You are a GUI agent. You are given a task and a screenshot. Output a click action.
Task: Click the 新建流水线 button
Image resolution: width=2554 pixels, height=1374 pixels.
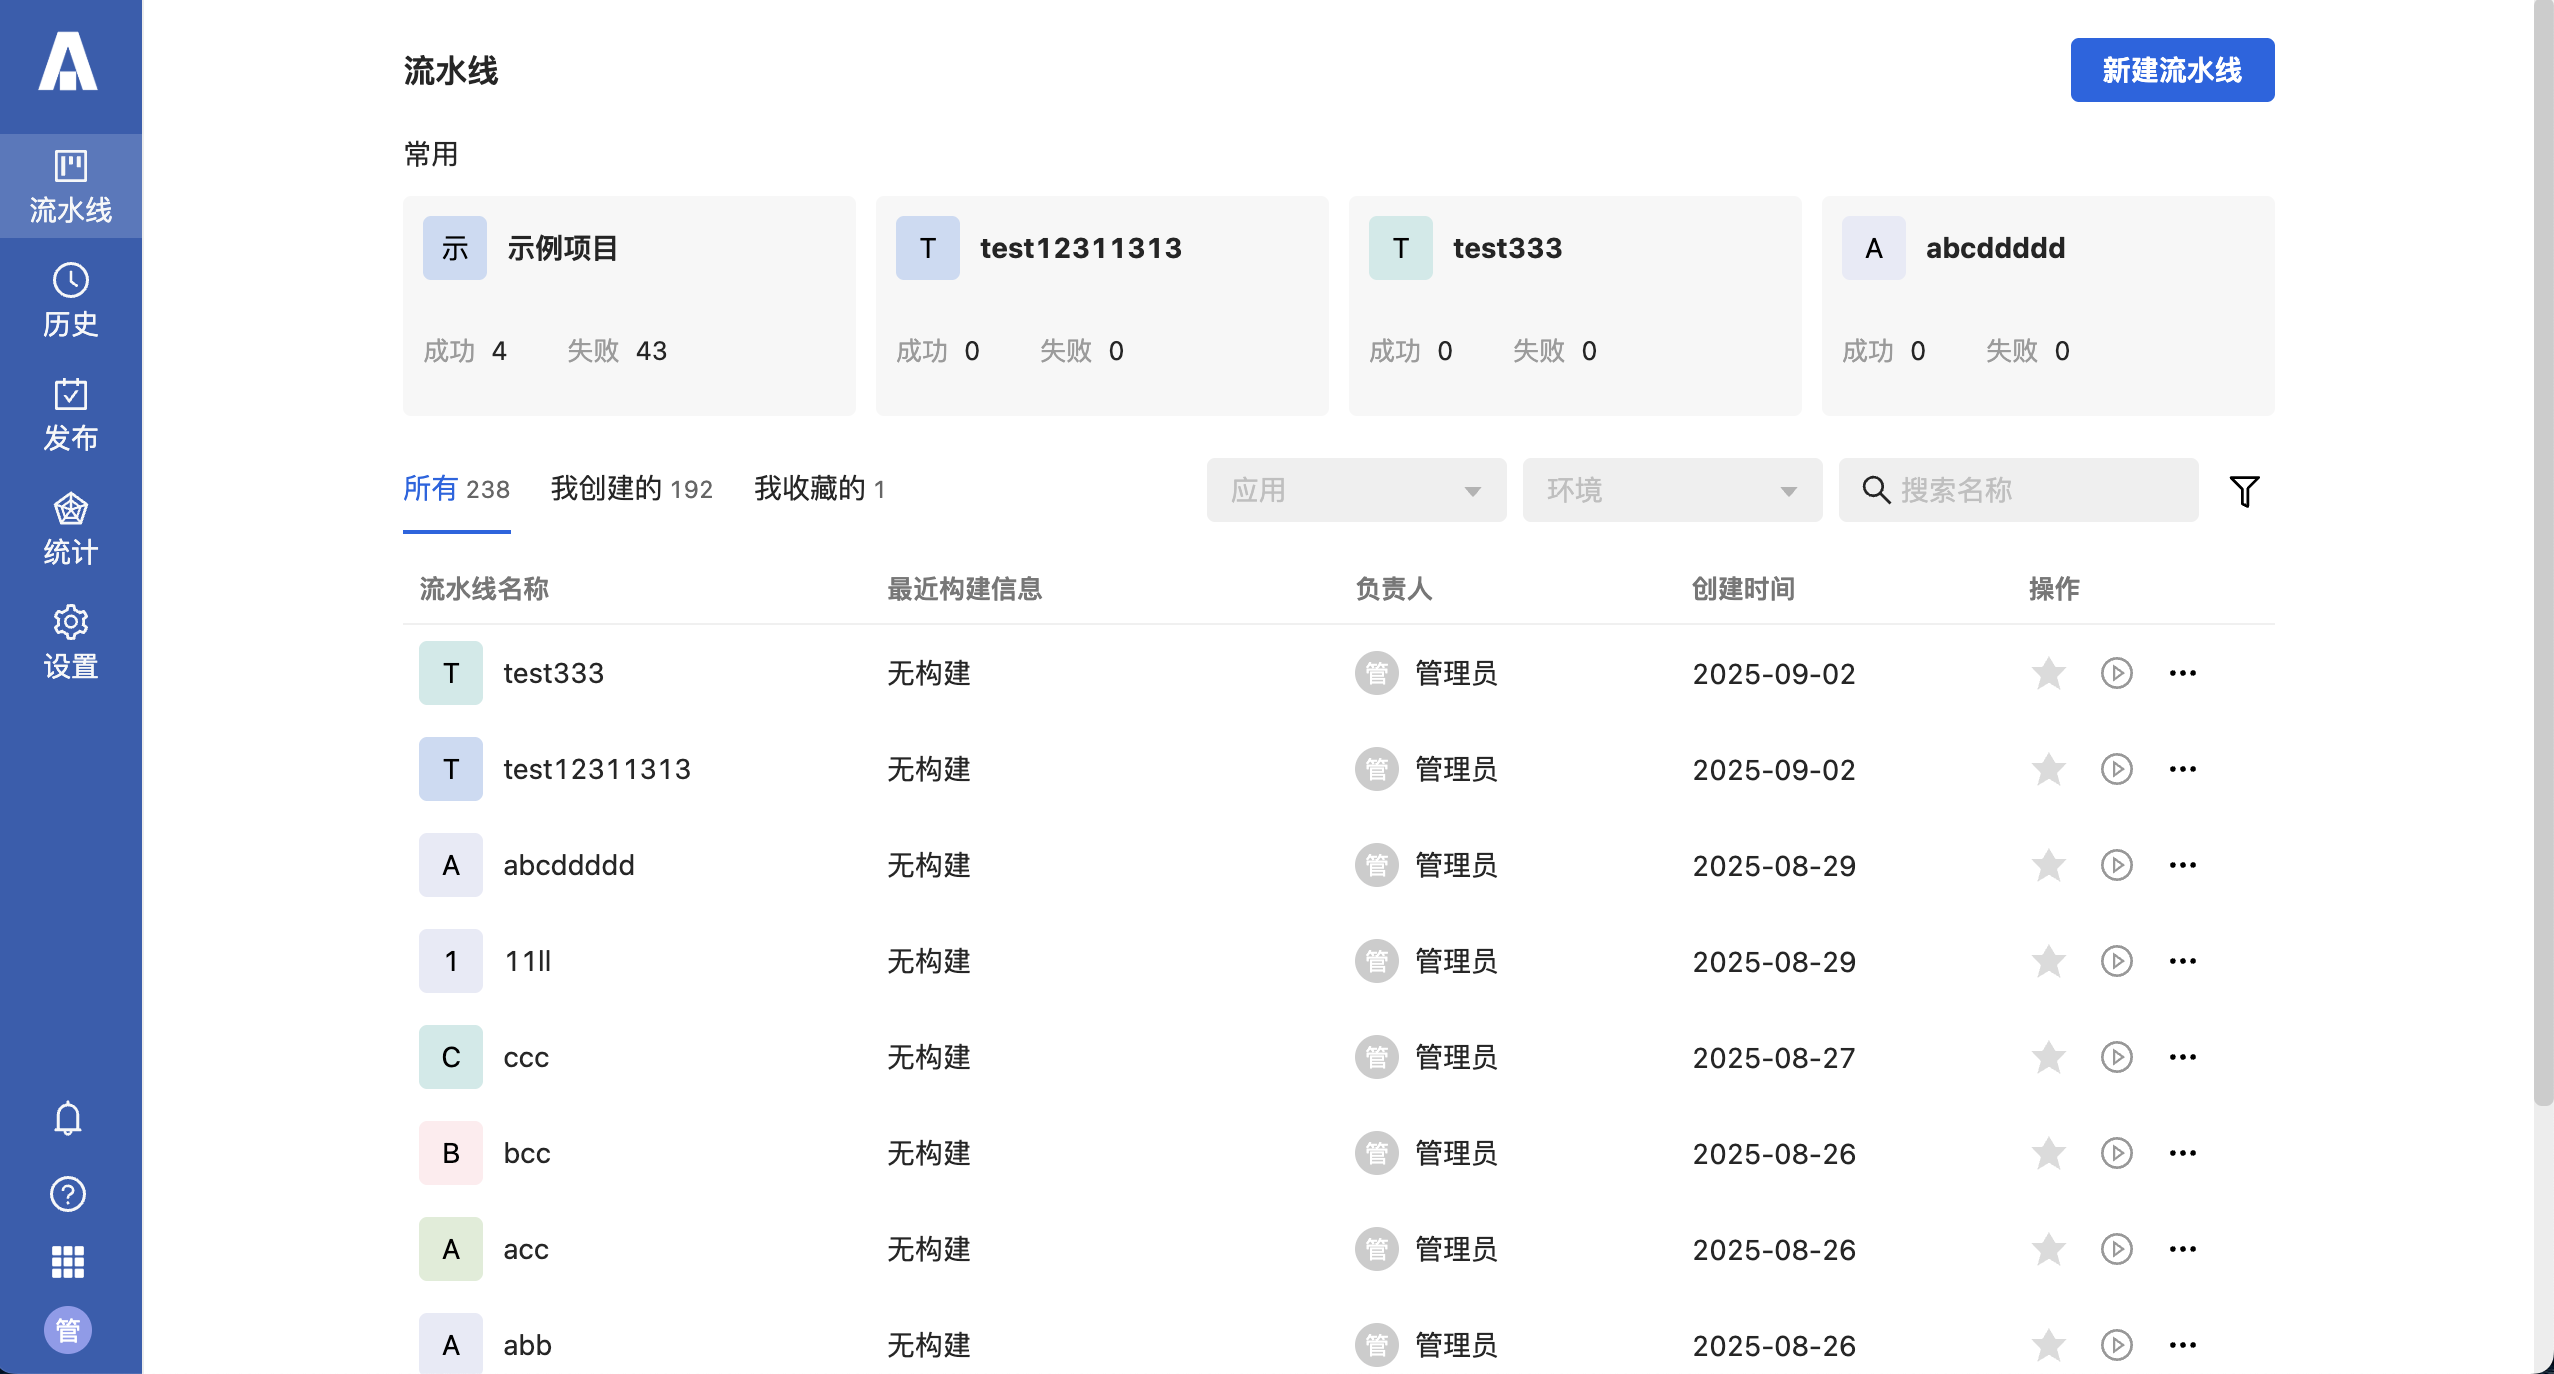(2172, 70)
